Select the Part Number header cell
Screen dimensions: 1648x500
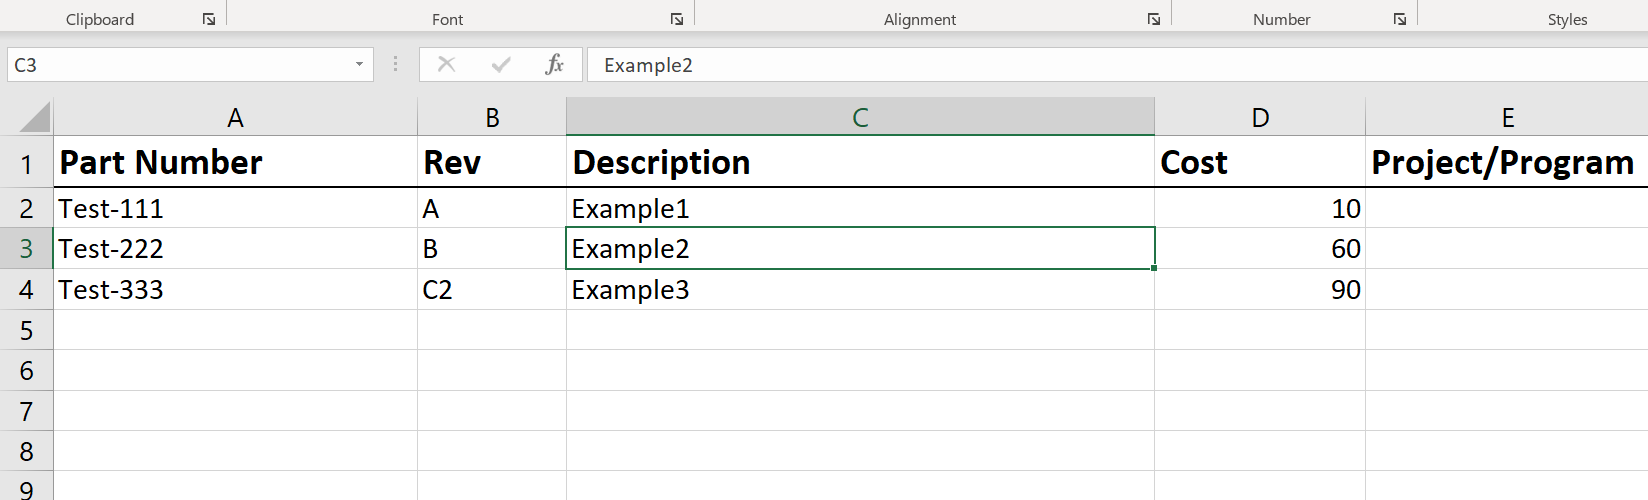(x=235, y=162)
